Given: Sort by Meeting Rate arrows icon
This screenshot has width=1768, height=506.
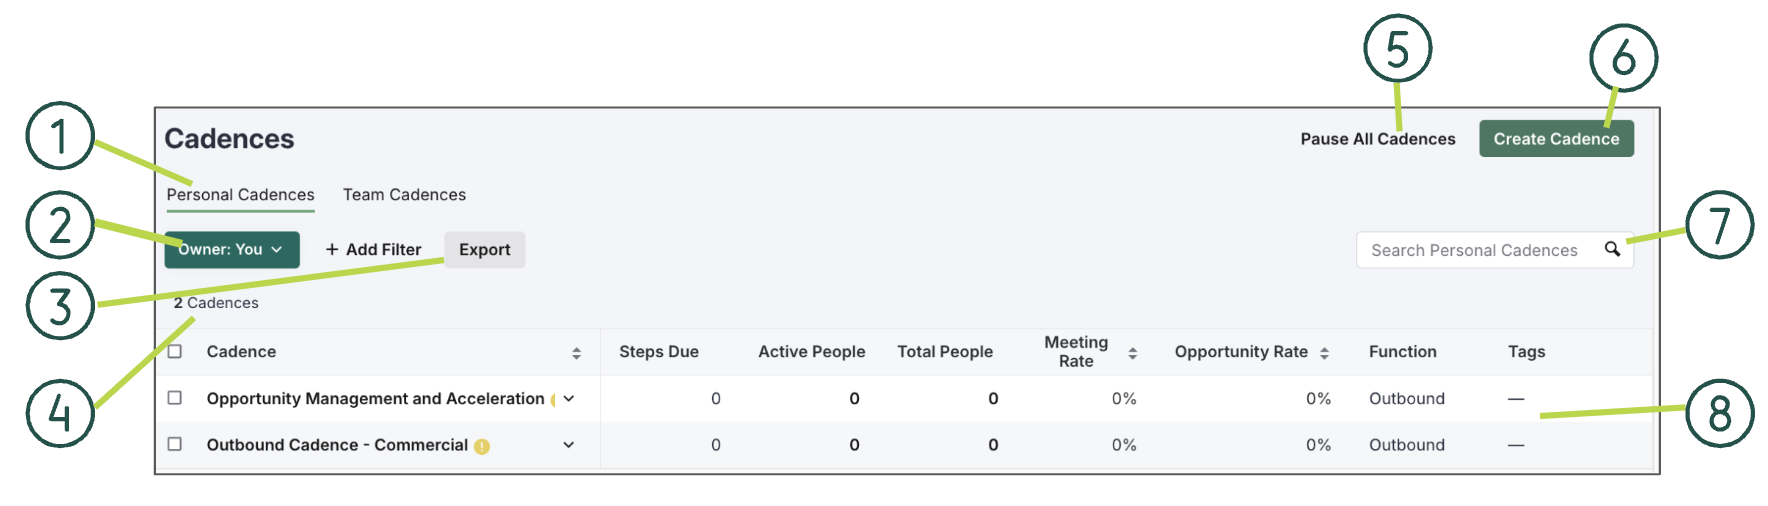Looking at the screenshot, I should point(1132,353).
